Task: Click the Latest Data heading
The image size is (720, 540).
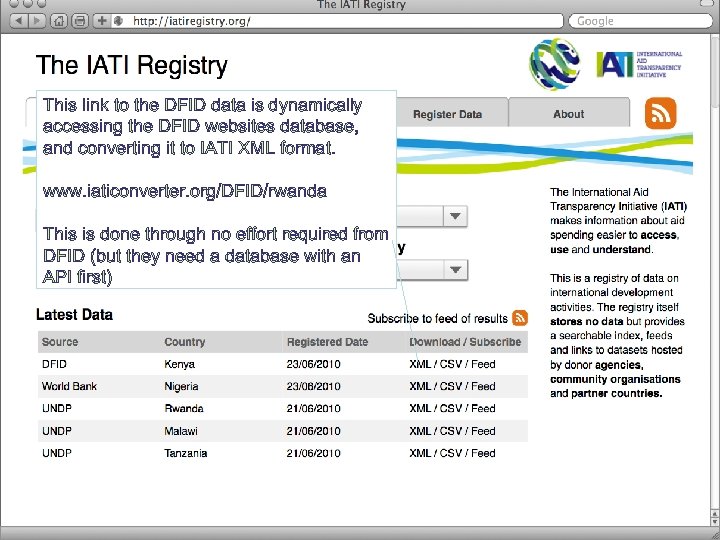Action: (x=74, y=315)
